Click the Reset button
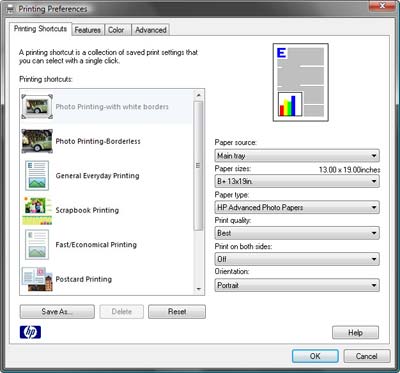The image size is (400, 373). (x=177, y=312)
